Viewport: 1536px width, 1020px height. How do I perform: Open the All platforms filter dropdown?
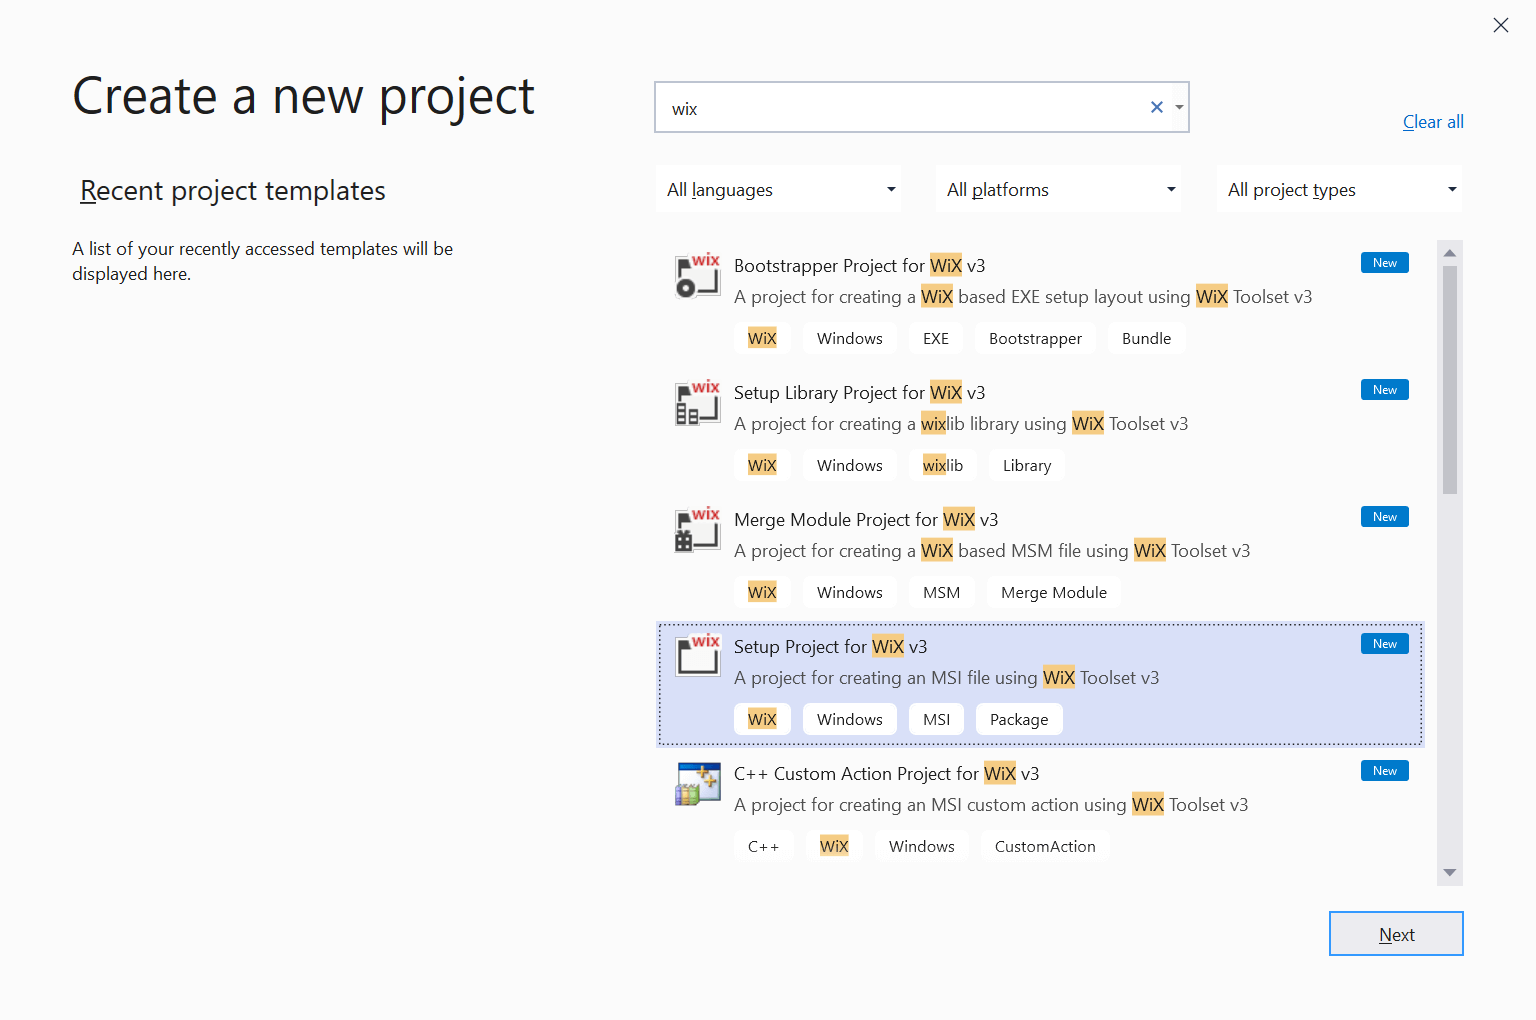point(1059,190)
